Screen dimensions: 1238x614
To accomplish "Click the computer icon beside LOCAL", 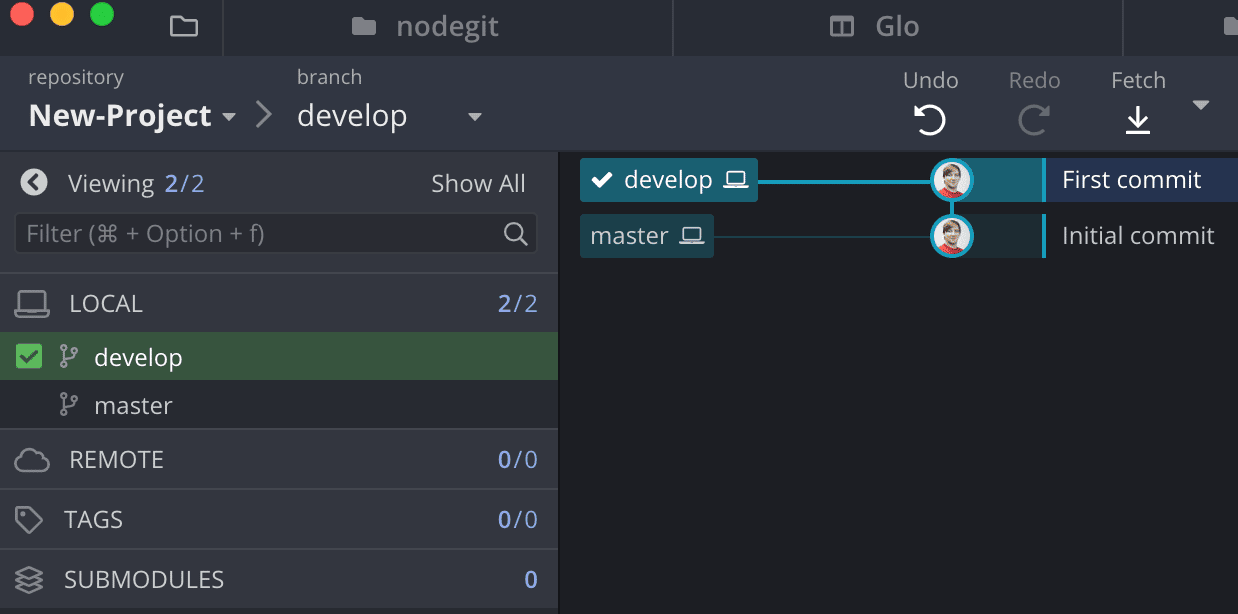I will (32, 303).
